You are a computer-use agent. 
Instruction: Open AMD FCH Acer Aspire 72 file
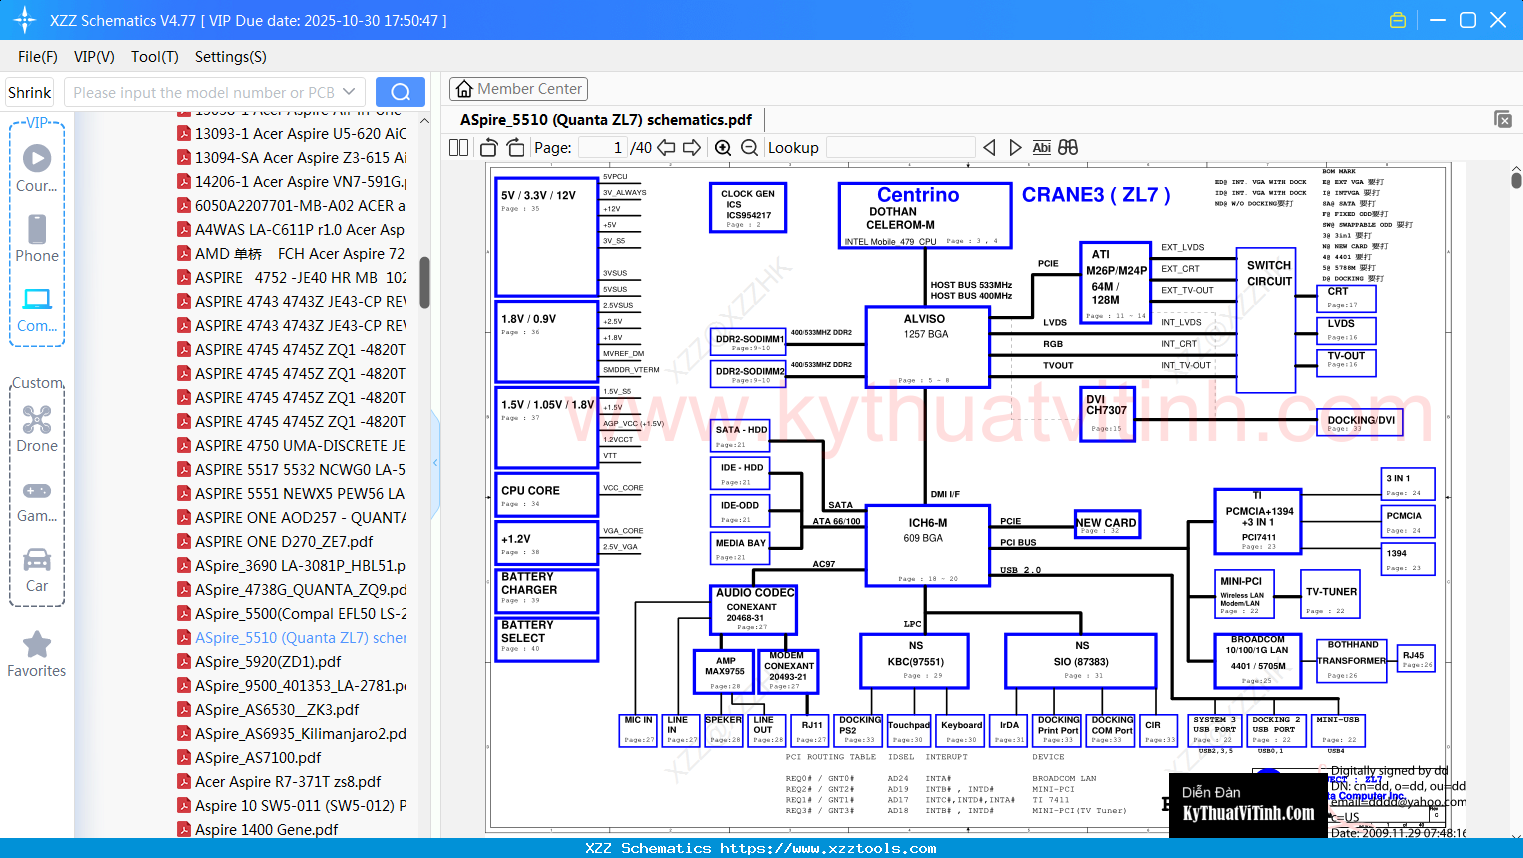coord(292,253)
